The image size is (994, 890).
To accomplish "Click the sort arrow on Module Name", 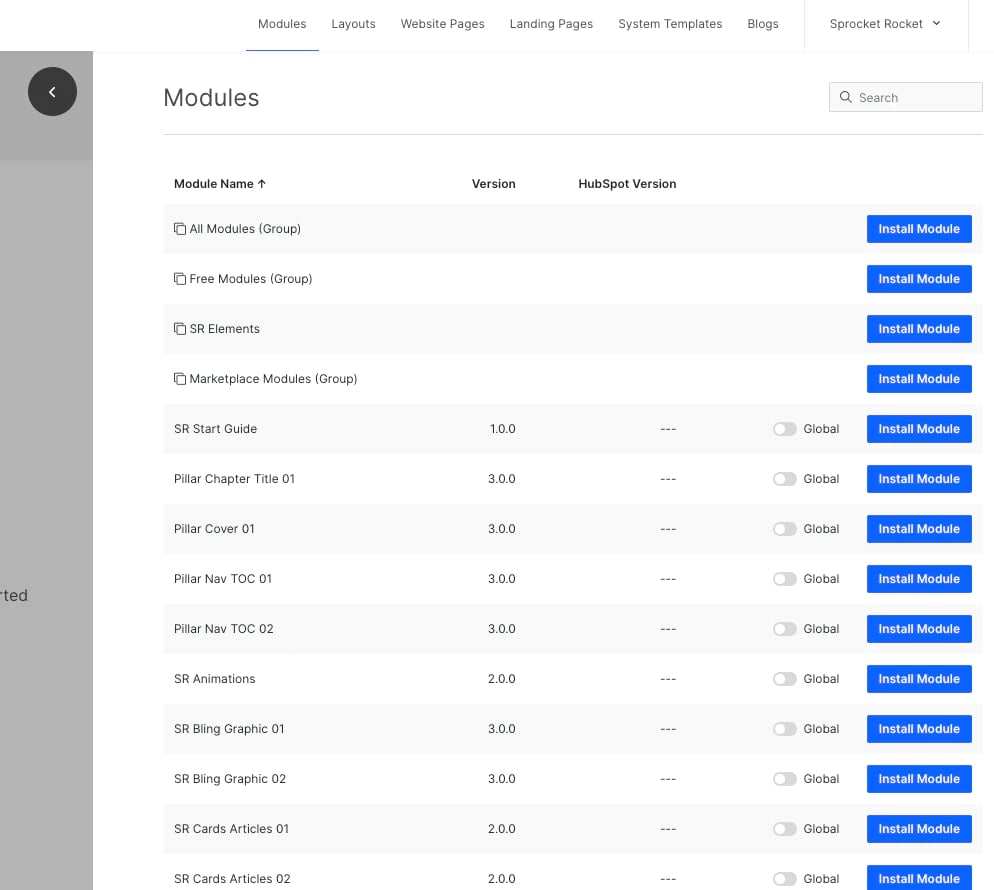I will (x=262, y=183).
